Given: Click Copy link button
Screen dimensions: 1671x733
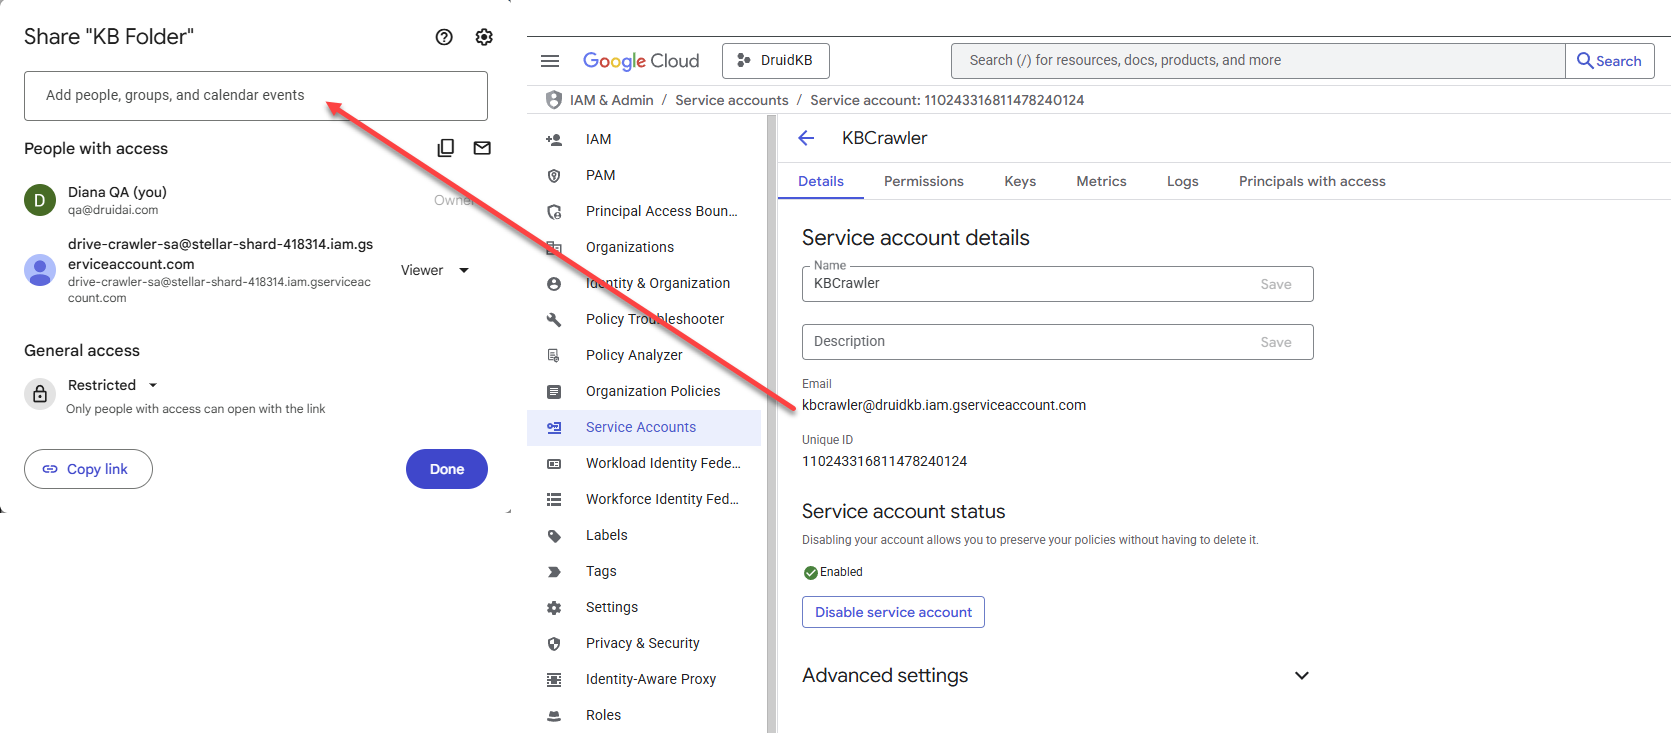Looking at the screenshot, I should [88, 469].
